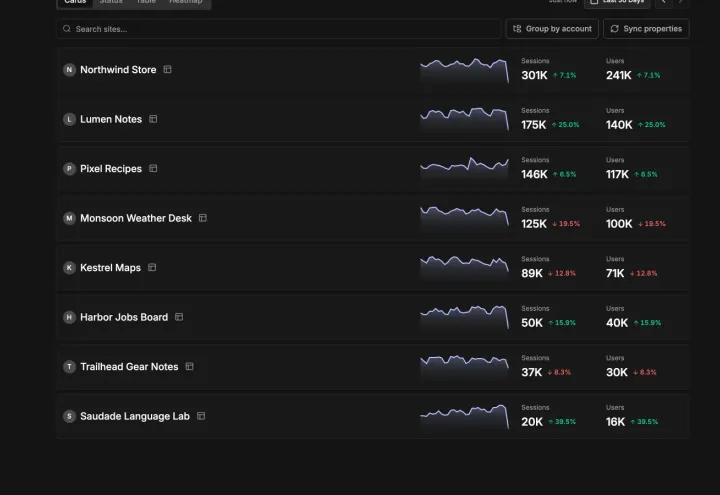This screenshot has width=720, height=495.
Task: Click the 50K sessions value
Action: pos(532,323)
